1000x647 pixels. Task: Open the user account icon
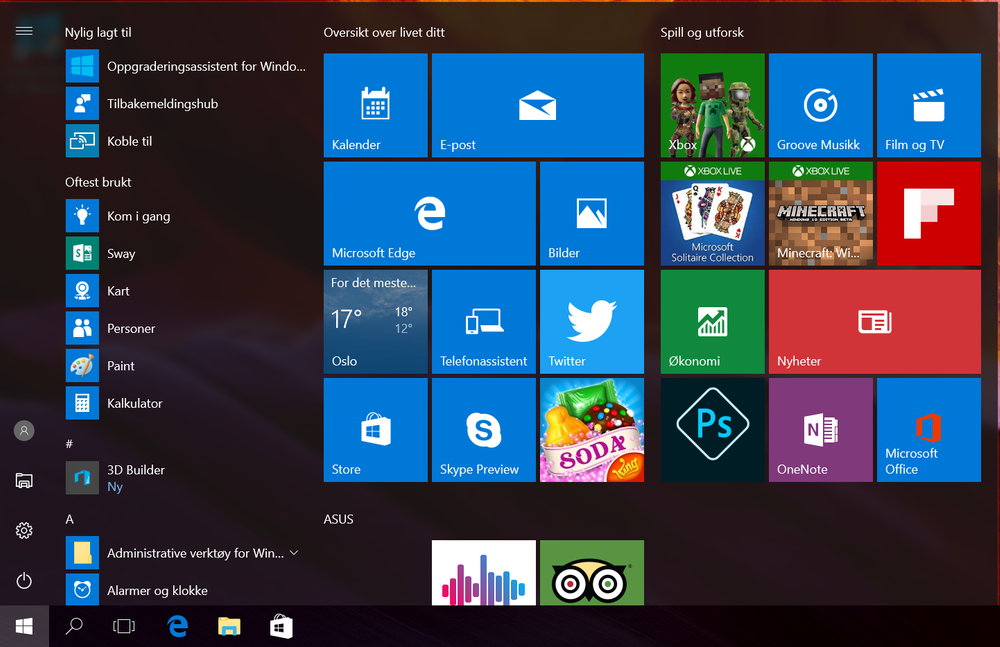(24, 431)
